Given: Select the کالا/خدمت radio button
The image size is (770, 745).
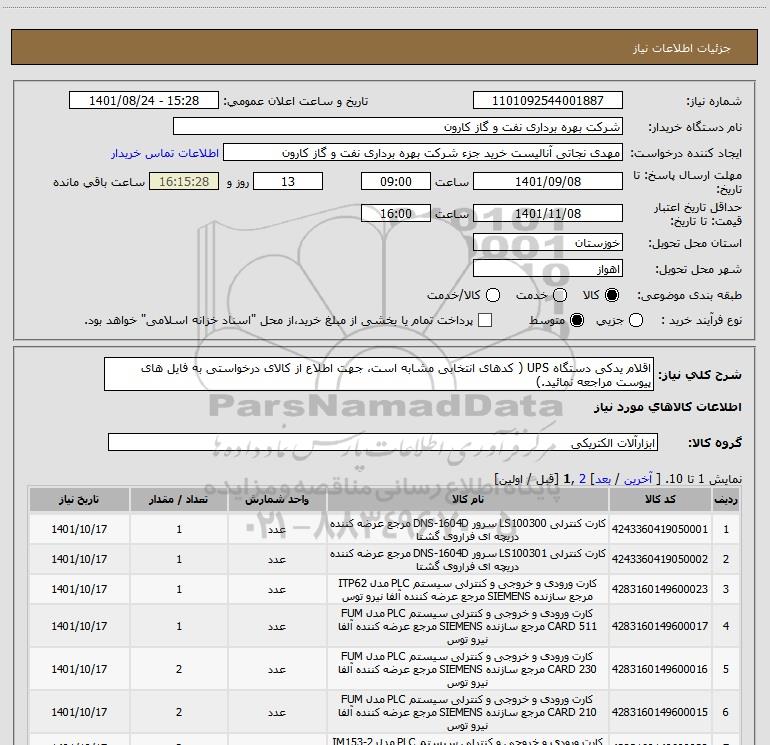Looking at the screenshot, I should [x=493, y=295].
